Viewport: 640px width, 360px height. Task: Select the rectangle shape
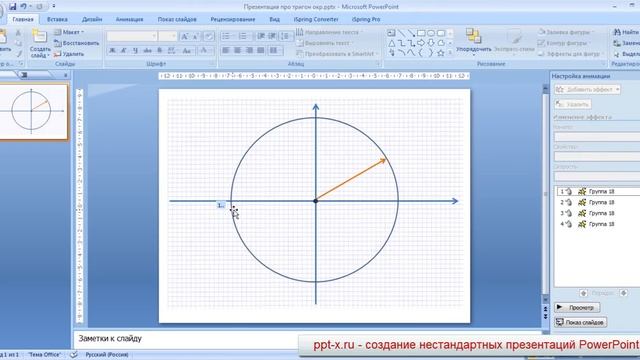click(x=421, y=33)
